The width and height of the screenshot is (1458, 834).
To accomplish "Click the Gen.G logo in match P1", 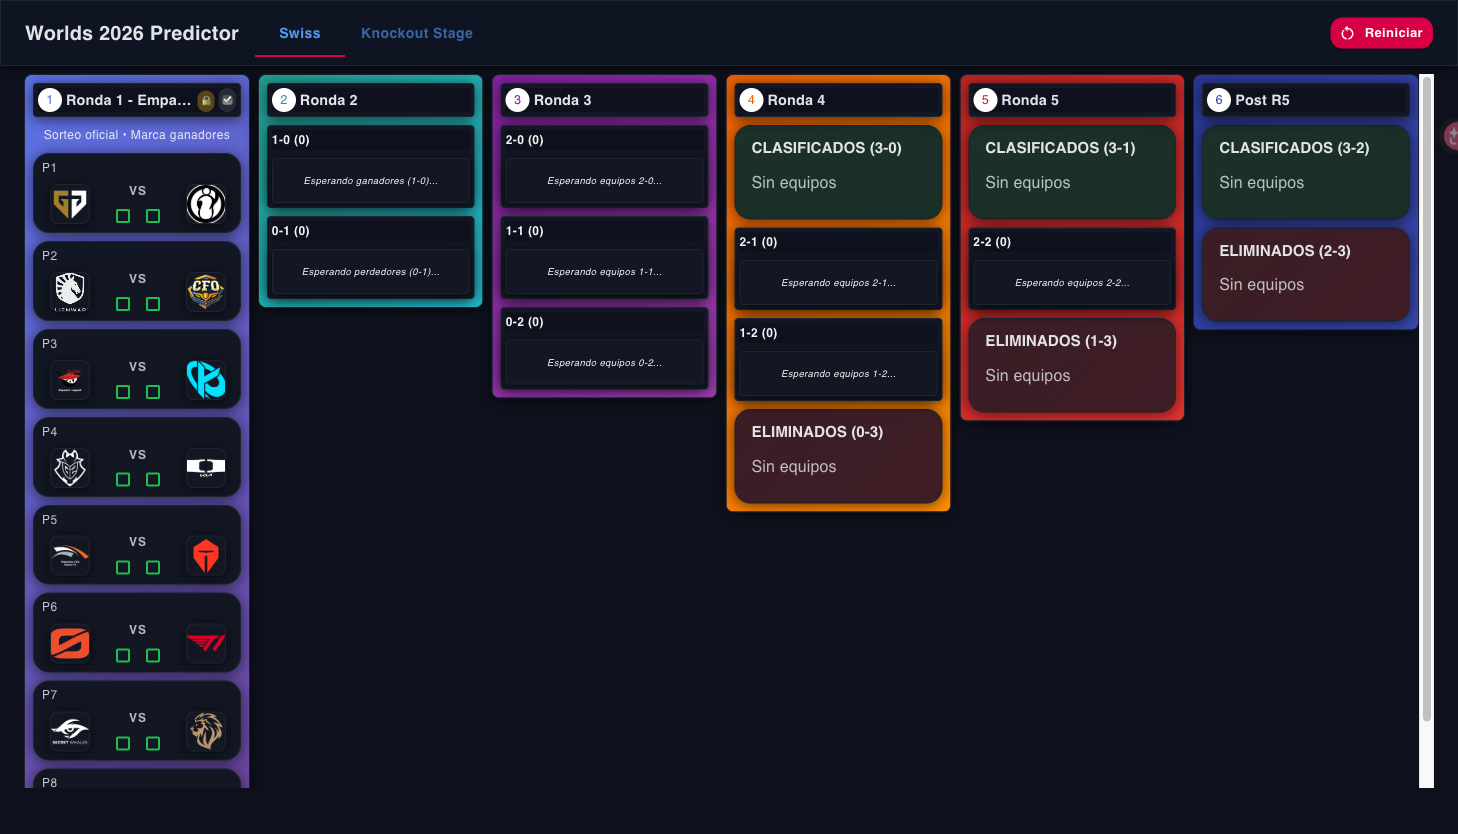I will [70, 204].
